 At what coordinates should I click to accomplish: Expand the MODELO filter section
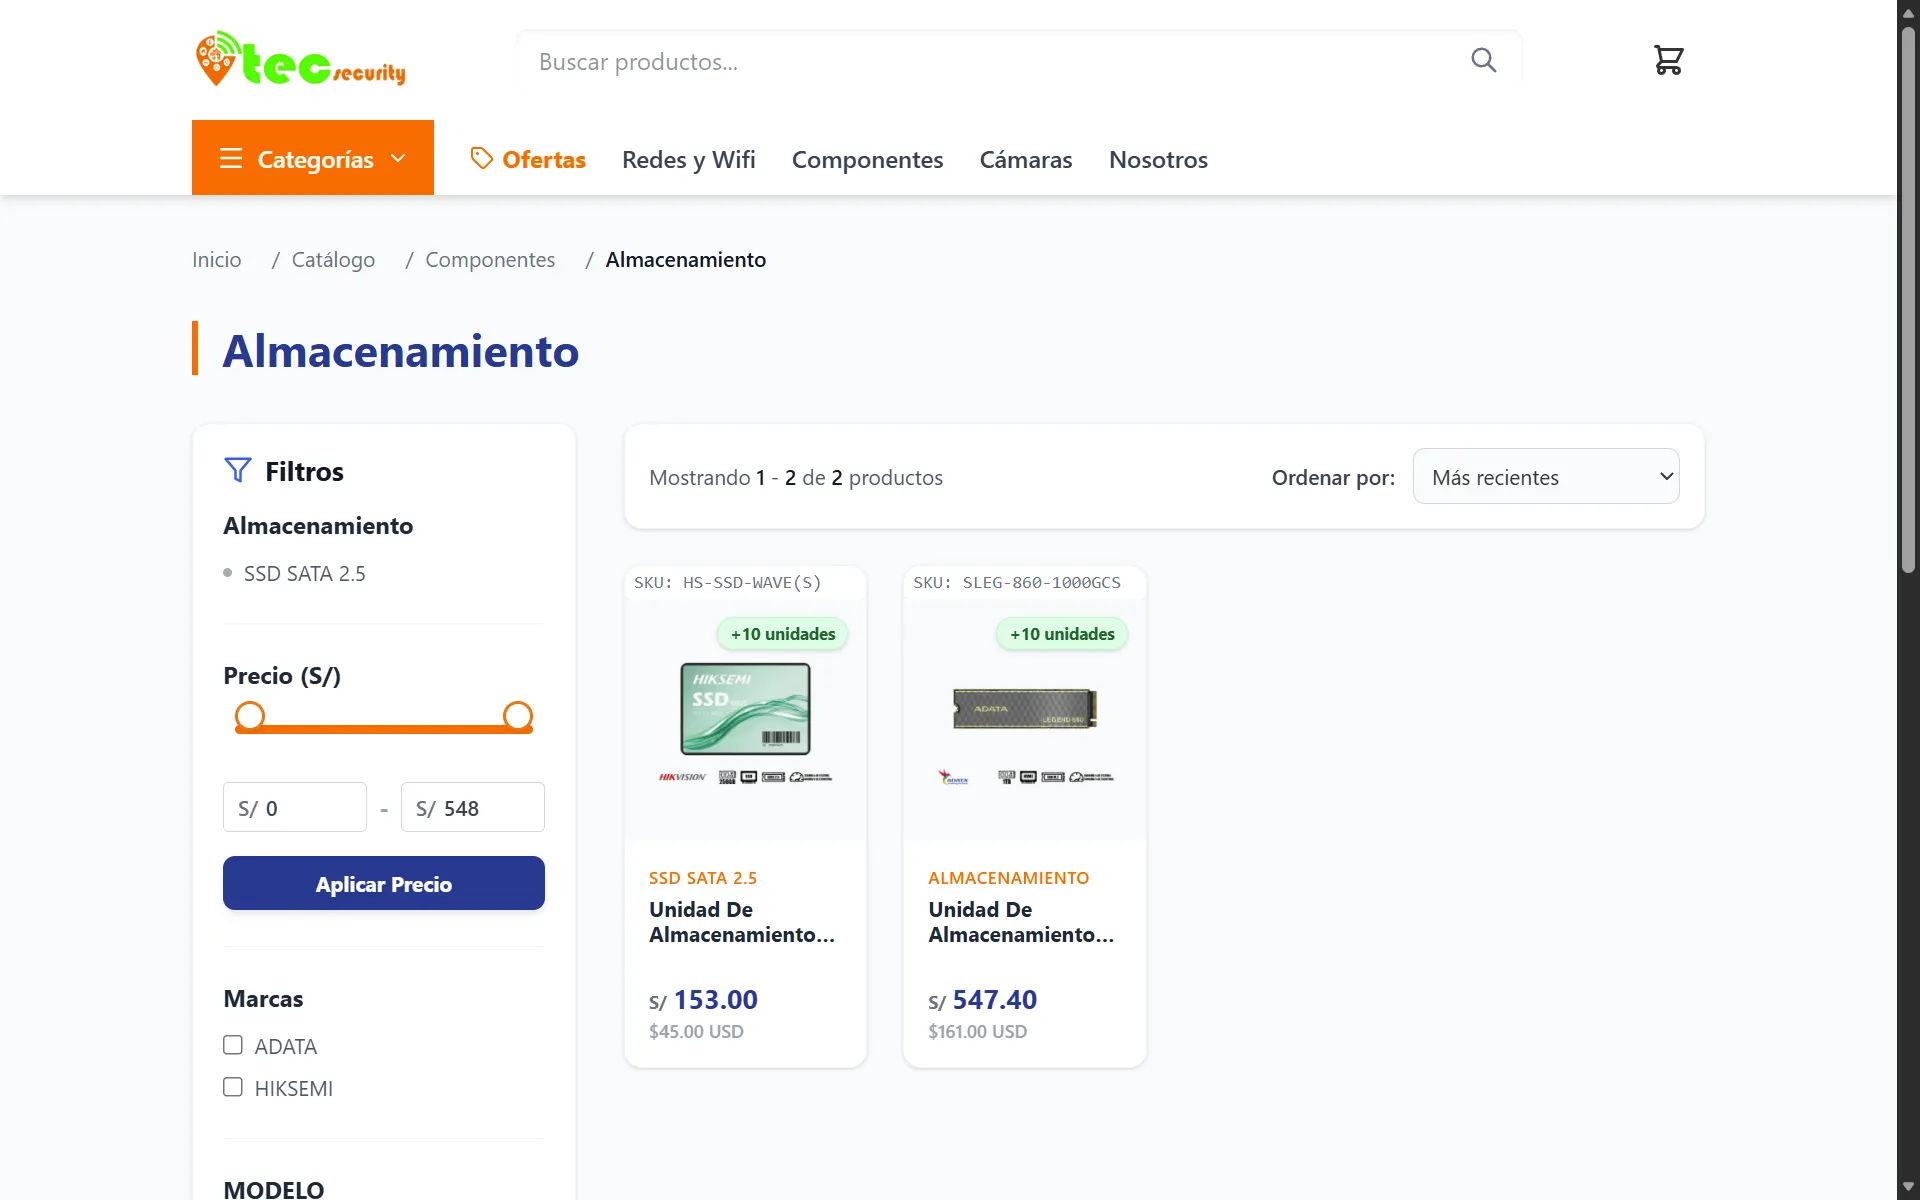click(x=274, y=1188)
